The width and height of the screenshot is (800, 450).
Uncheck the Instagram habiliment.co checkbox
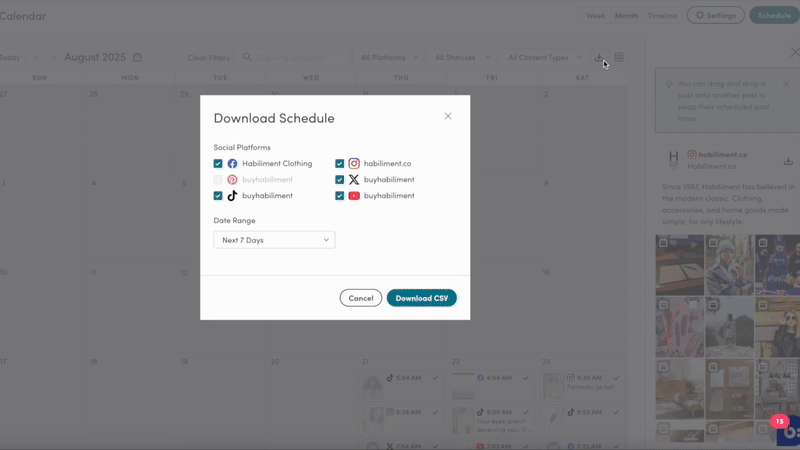tap(339, 164)
